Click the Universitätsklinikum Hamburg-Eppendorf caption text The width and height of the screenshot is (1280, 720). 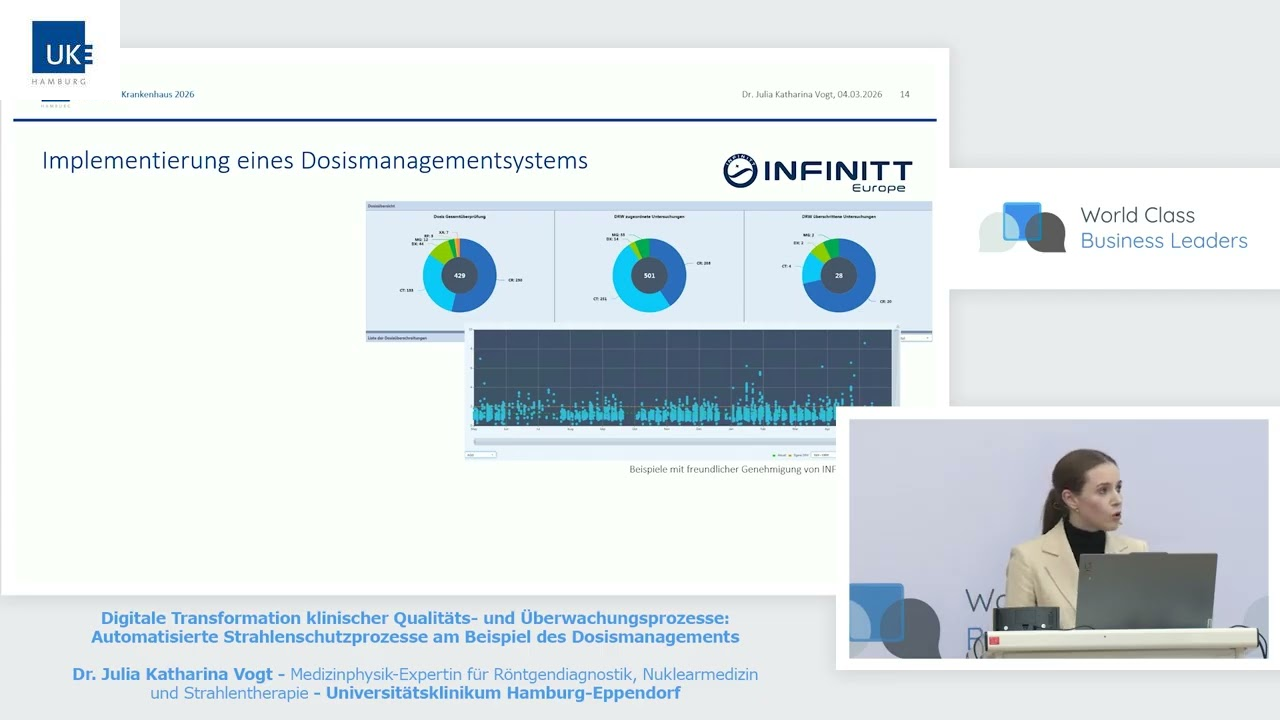(503, 693)
